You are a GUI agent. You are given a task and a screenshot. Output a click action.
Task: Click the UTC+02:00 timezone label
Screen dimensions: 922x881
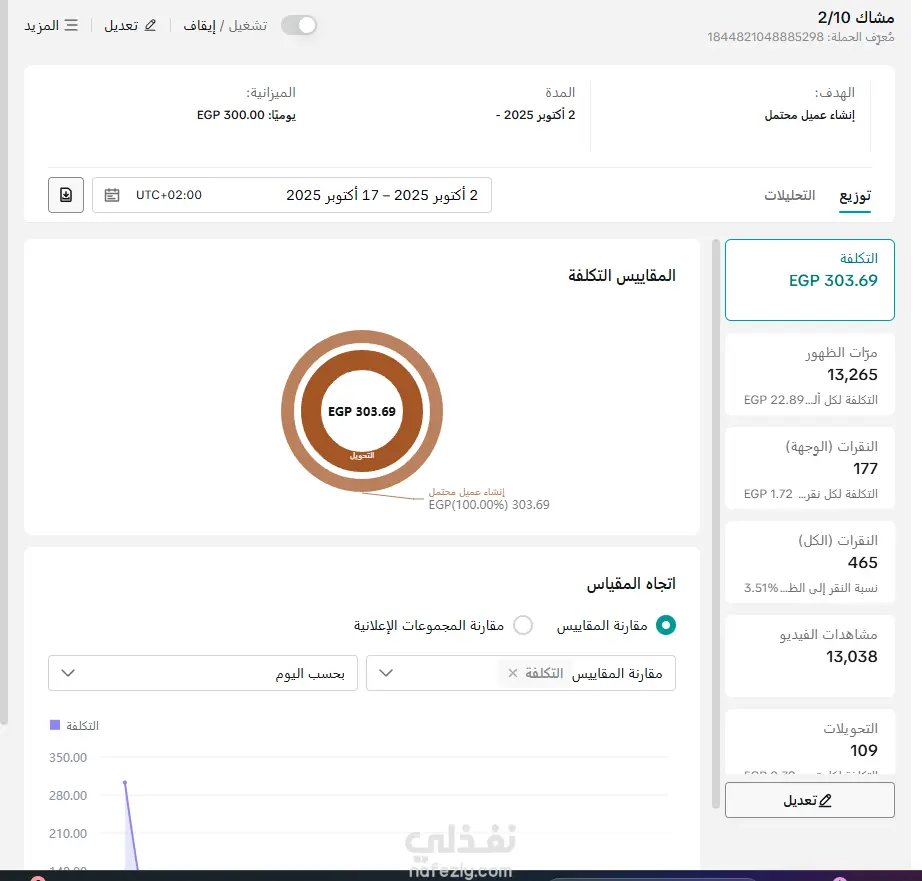[169, 195]
